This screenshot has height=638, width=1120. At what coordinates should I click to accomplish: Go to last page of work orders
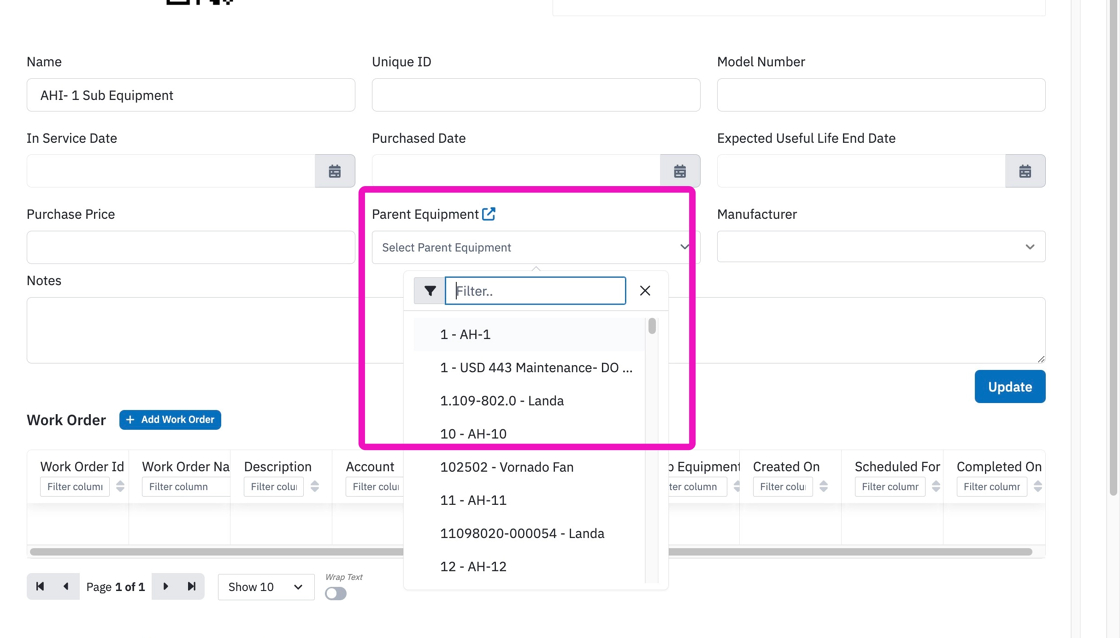coord(191,587)
